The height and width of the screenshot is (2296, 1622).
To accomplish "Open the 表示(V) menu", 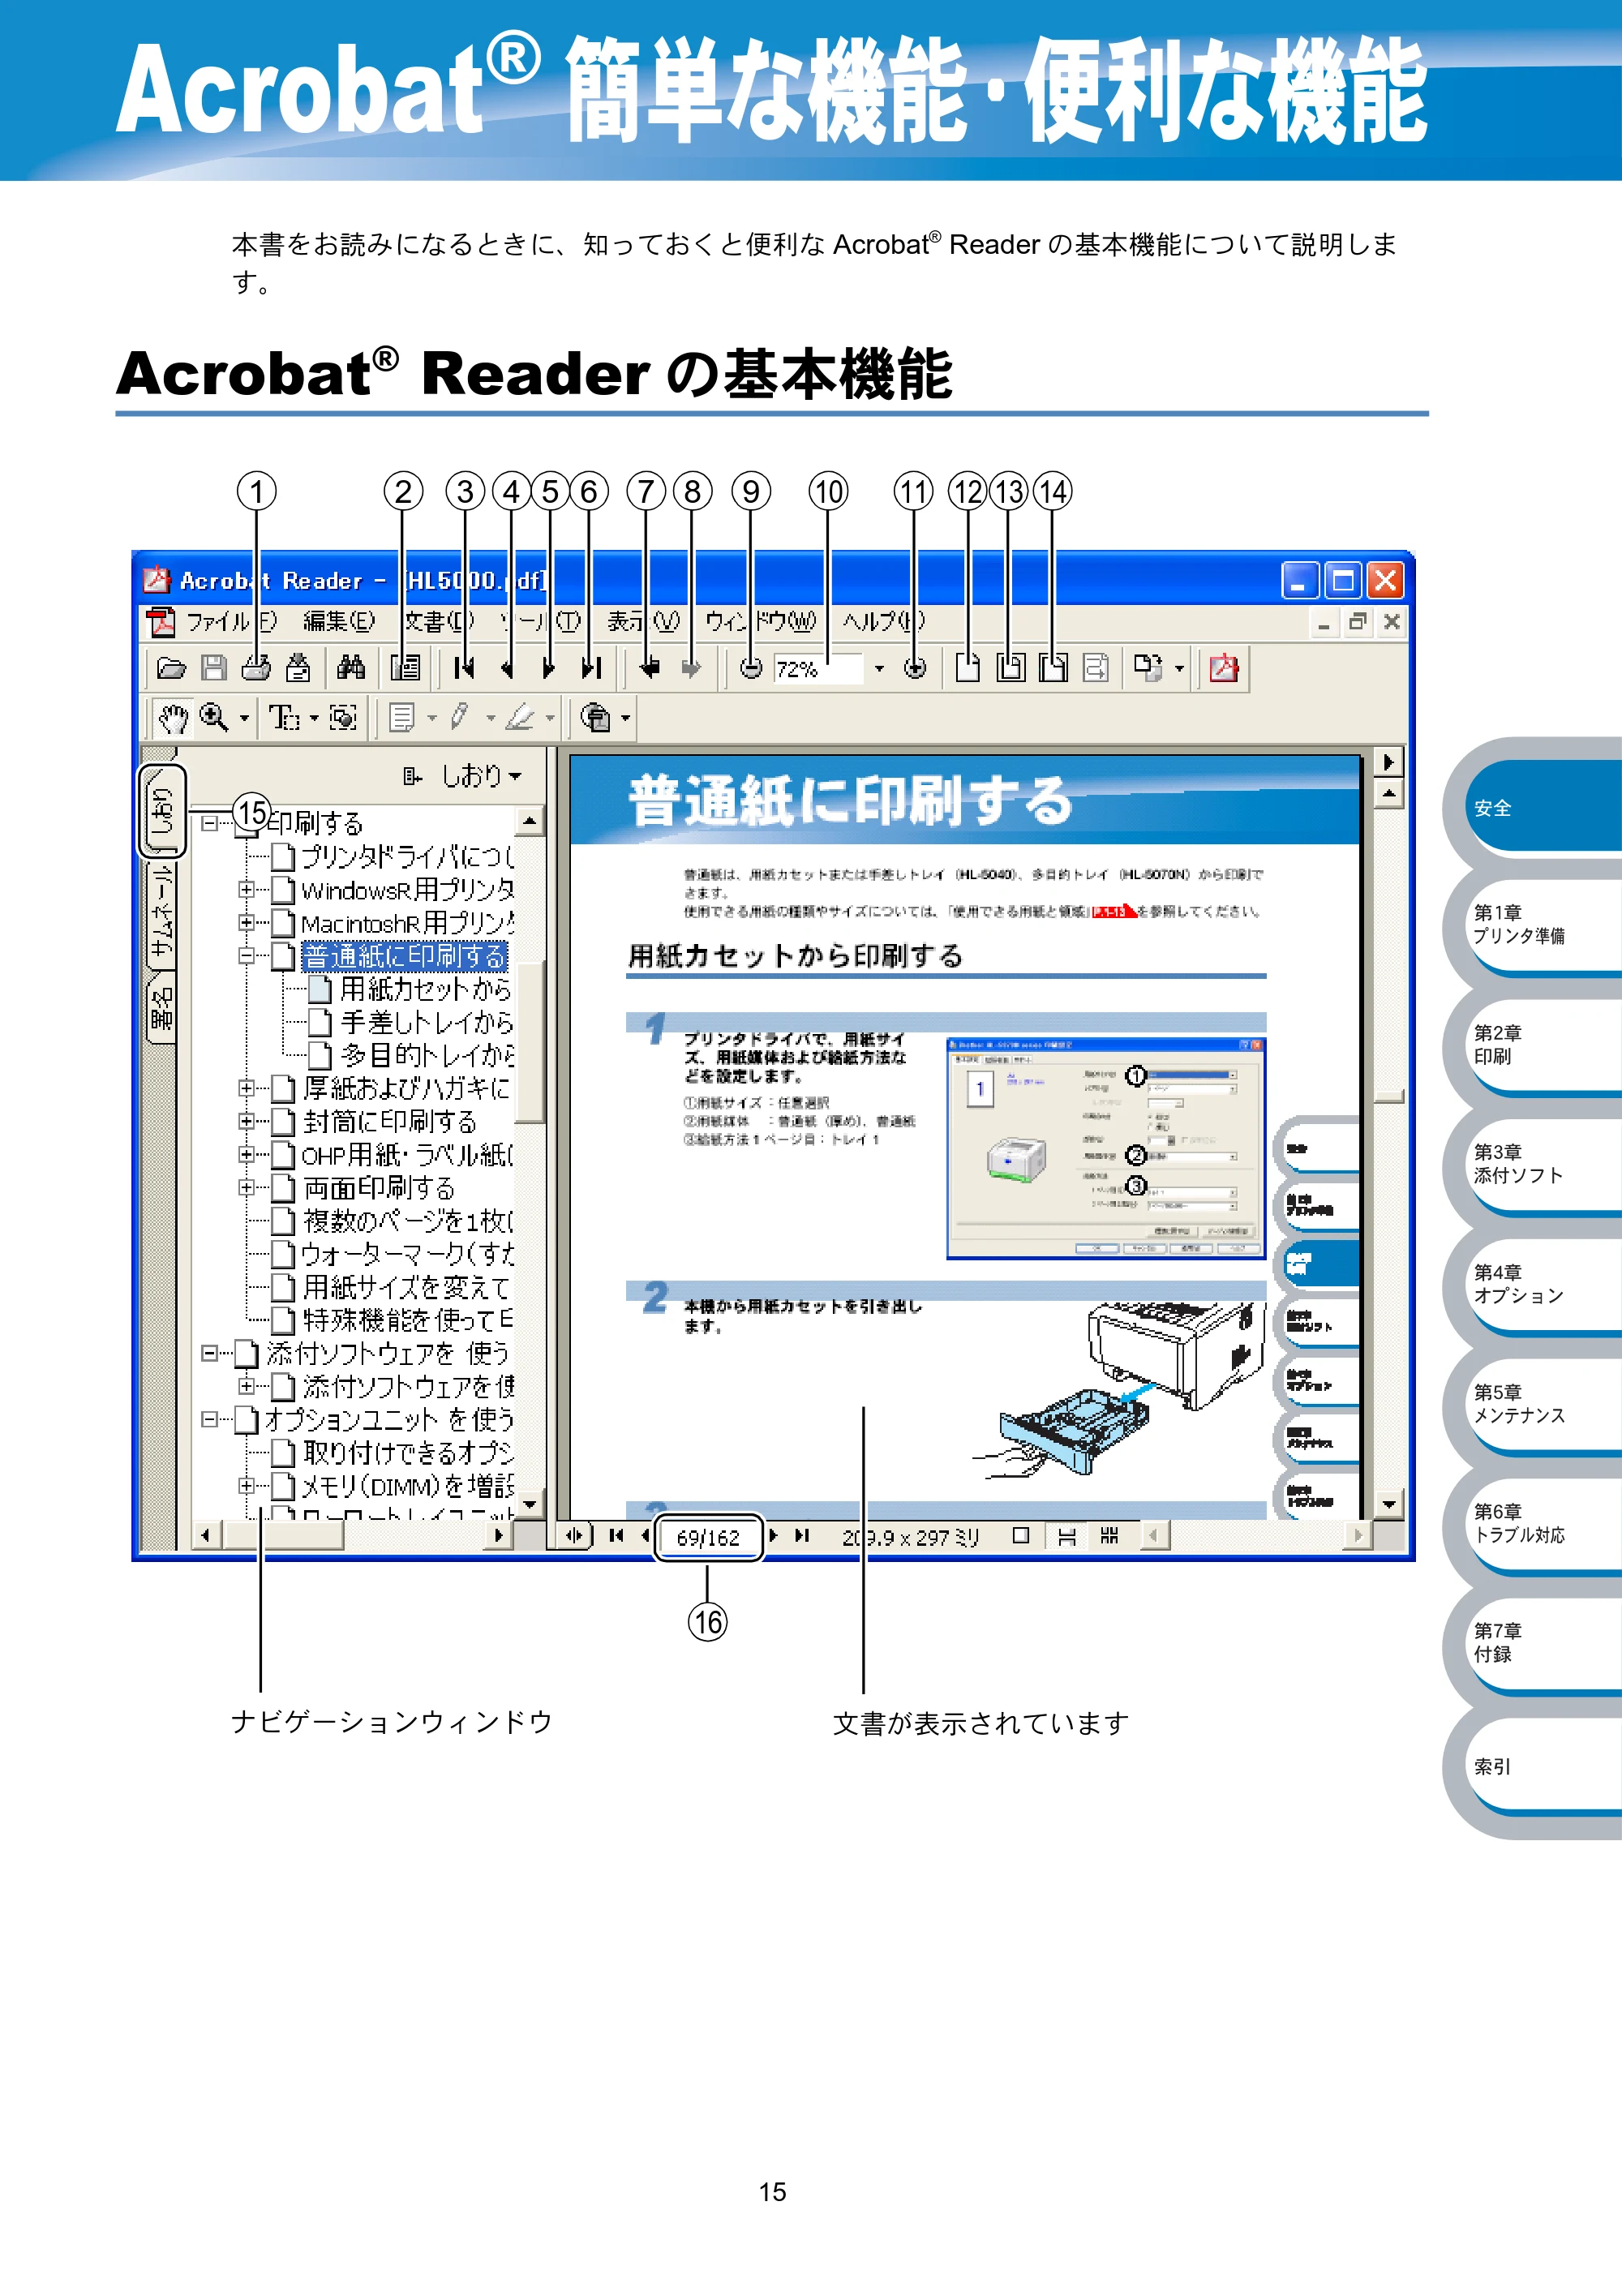I will click(643, 622).
